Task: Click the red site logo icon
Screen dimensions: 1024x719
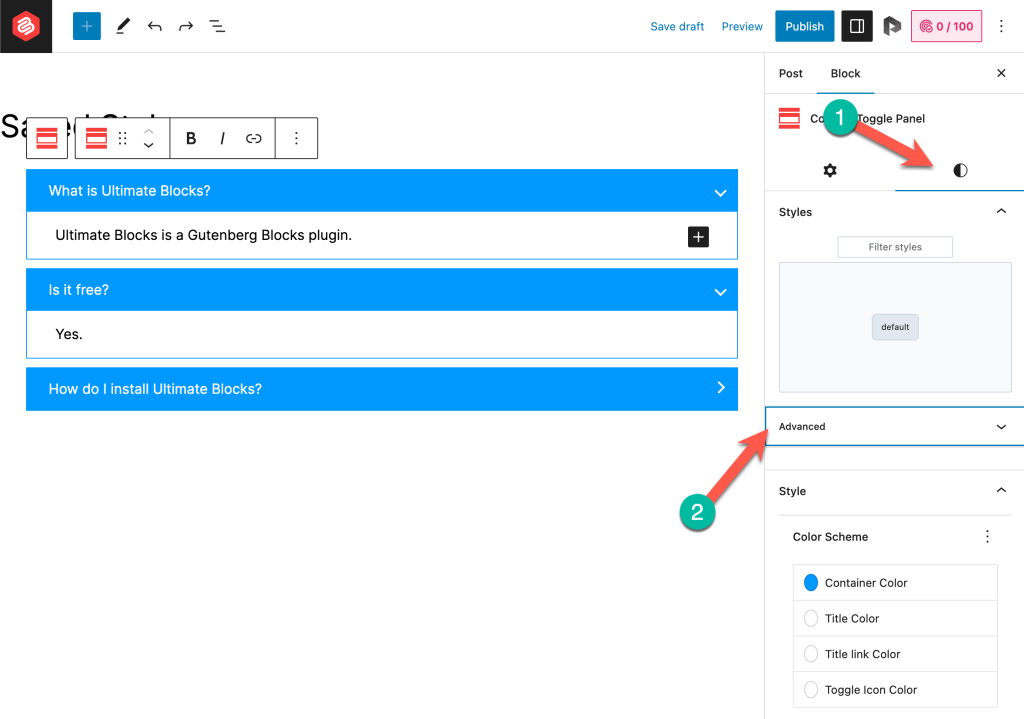Action: pyautogui.click(x=26, y=26)
